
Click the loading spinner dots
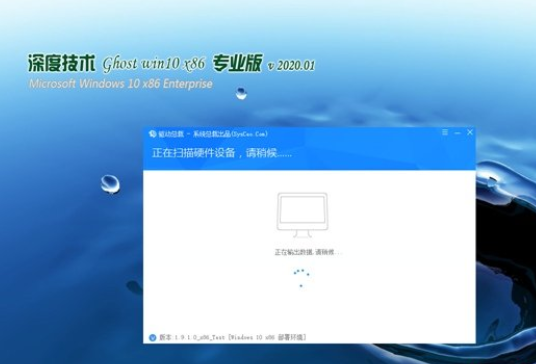coord(301,278)
